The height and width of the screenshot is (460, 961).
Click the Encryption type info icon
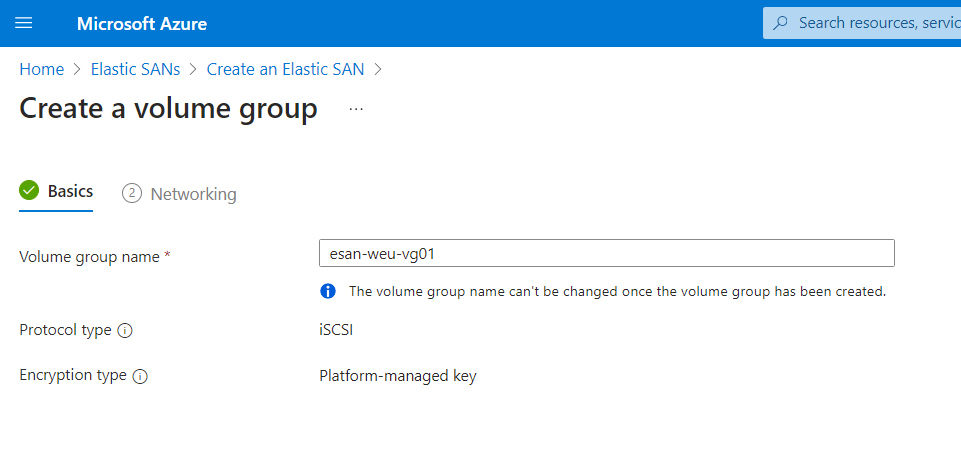coord(140,376)
